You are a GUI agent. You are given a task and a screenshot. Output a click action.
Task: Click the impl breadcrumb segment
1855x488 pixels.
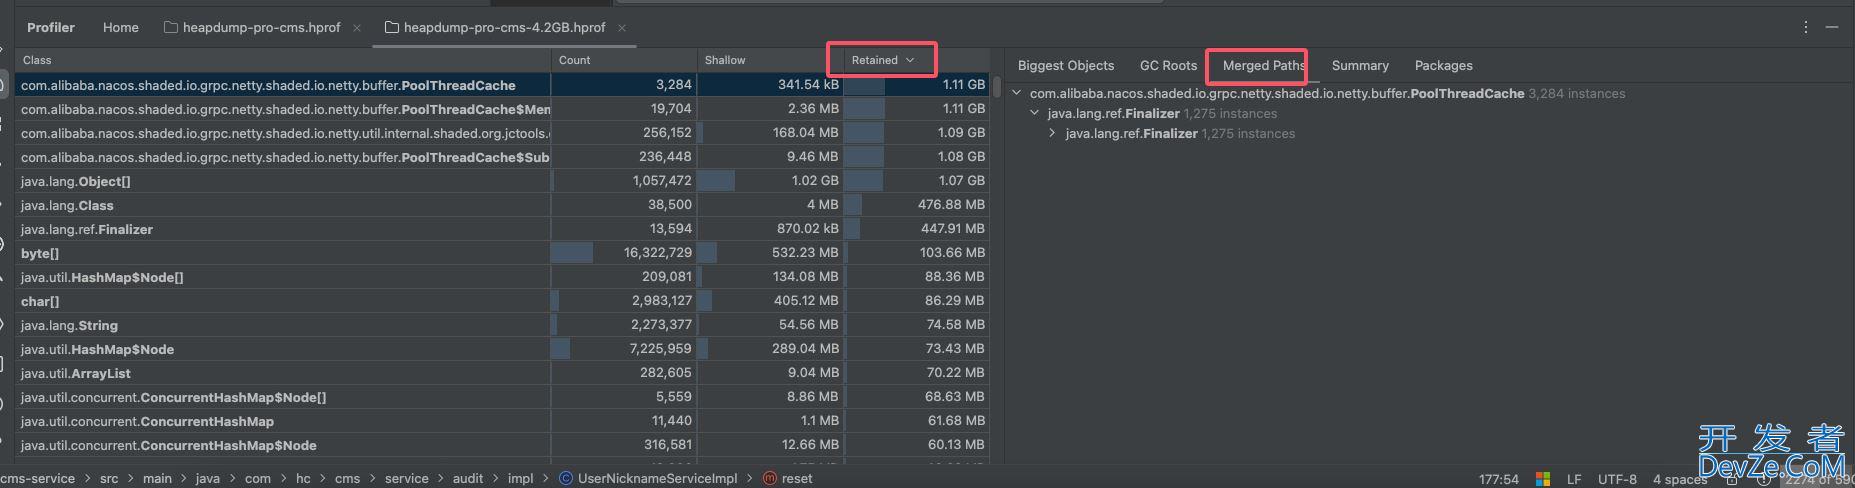(x=520, y=479)
